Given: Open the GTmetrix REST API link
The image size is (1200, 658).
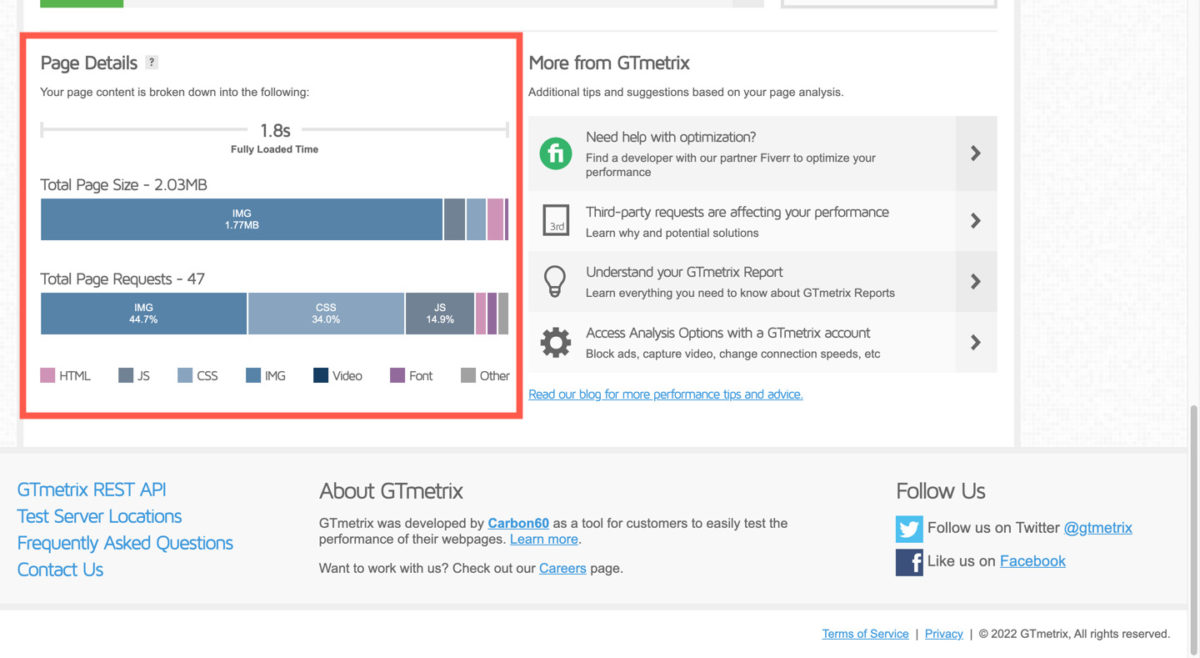Looking at the screenshot, I should pos(92,490).
